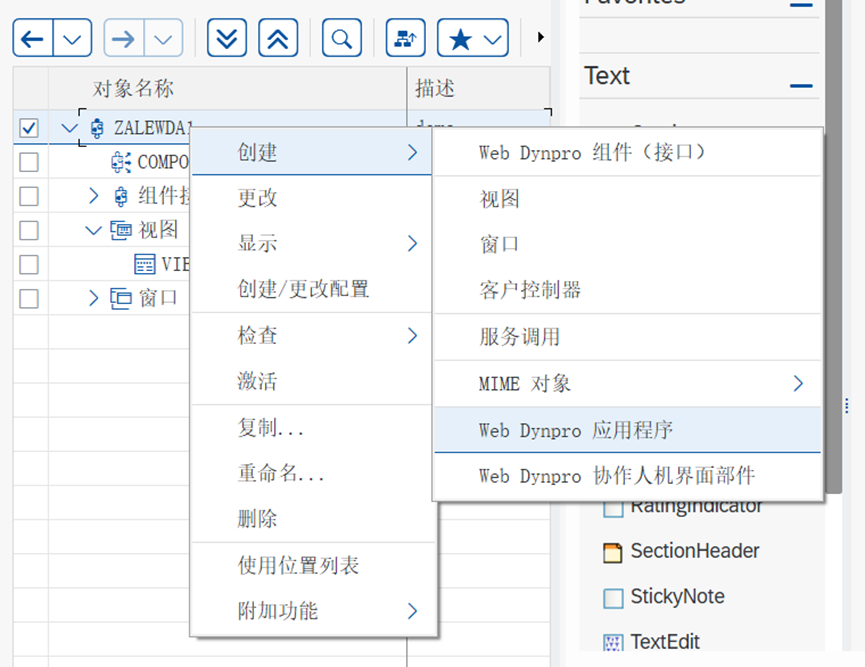Viewport: 865px width, 667px height.
Task: Choose 复制... from the context menu
Action: (311, 428)
